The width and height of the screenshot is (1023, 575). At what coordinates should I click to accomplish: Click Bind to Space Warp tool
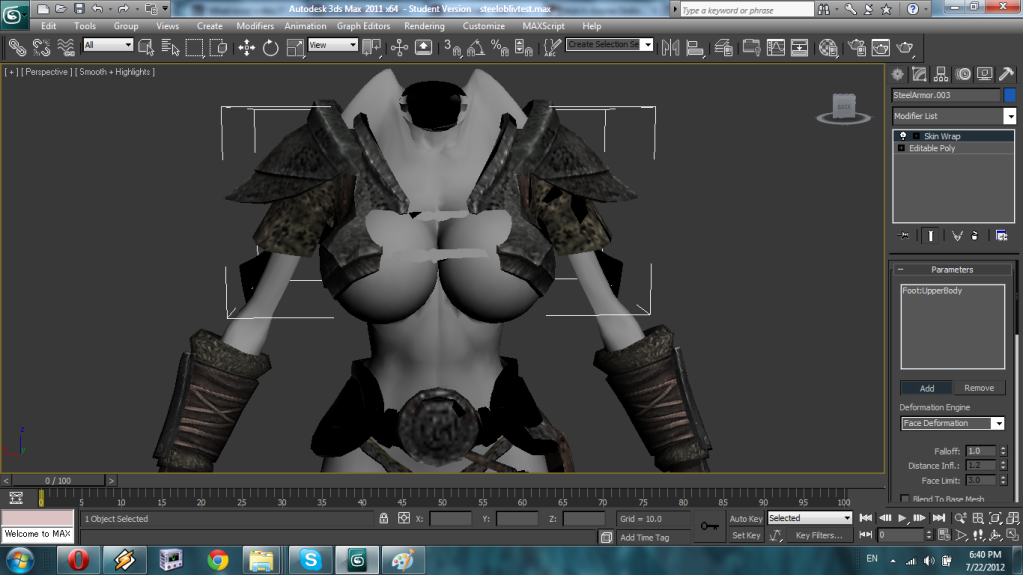tap(66, 48)
